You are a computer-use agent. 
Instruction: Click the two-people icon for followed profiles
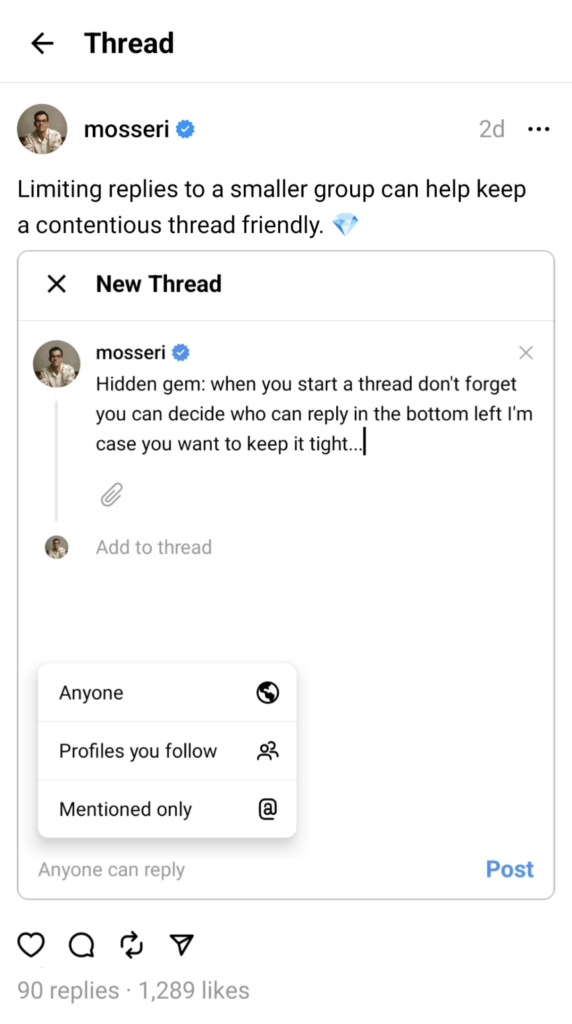tap(268, 751)
